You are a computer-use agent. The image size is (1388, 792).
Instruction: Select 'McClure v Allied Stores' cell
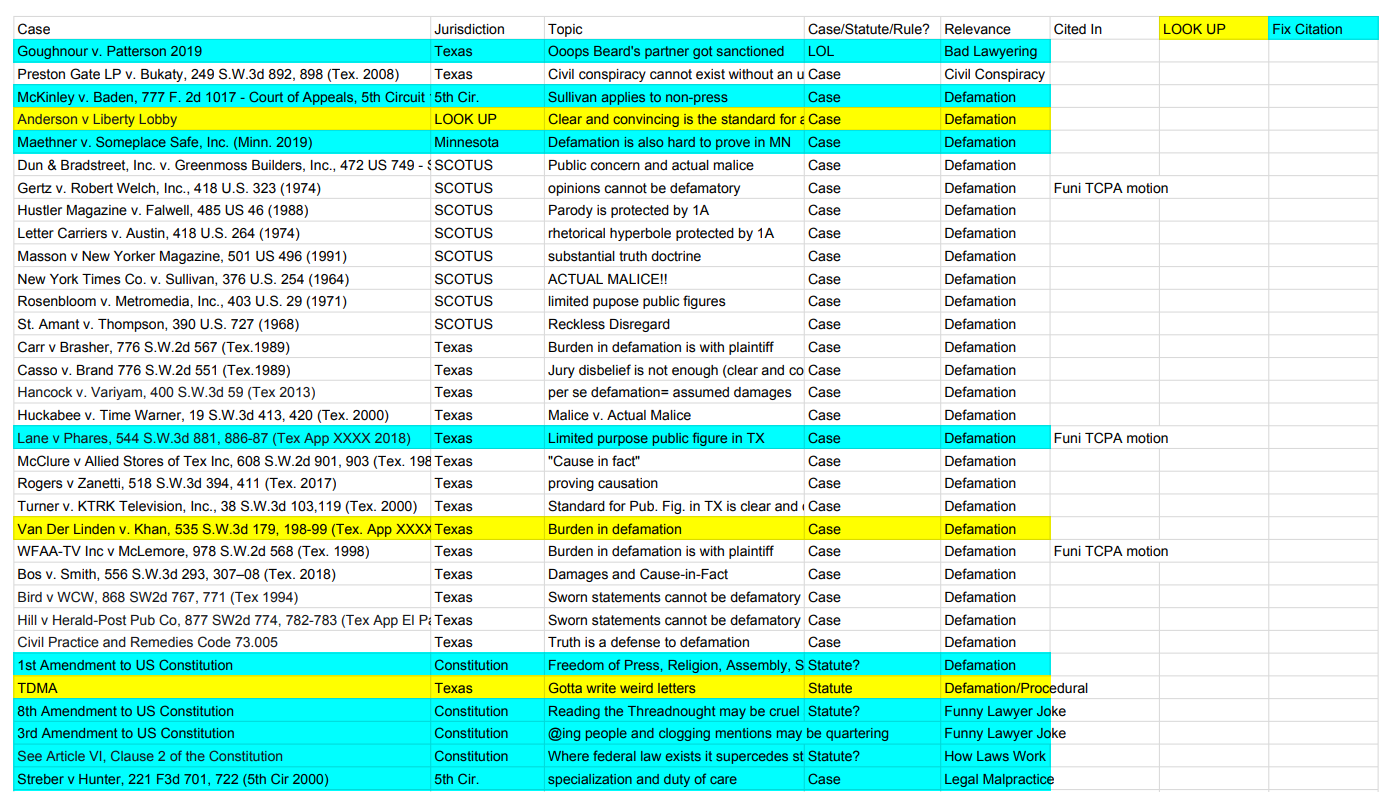point(222,461)
